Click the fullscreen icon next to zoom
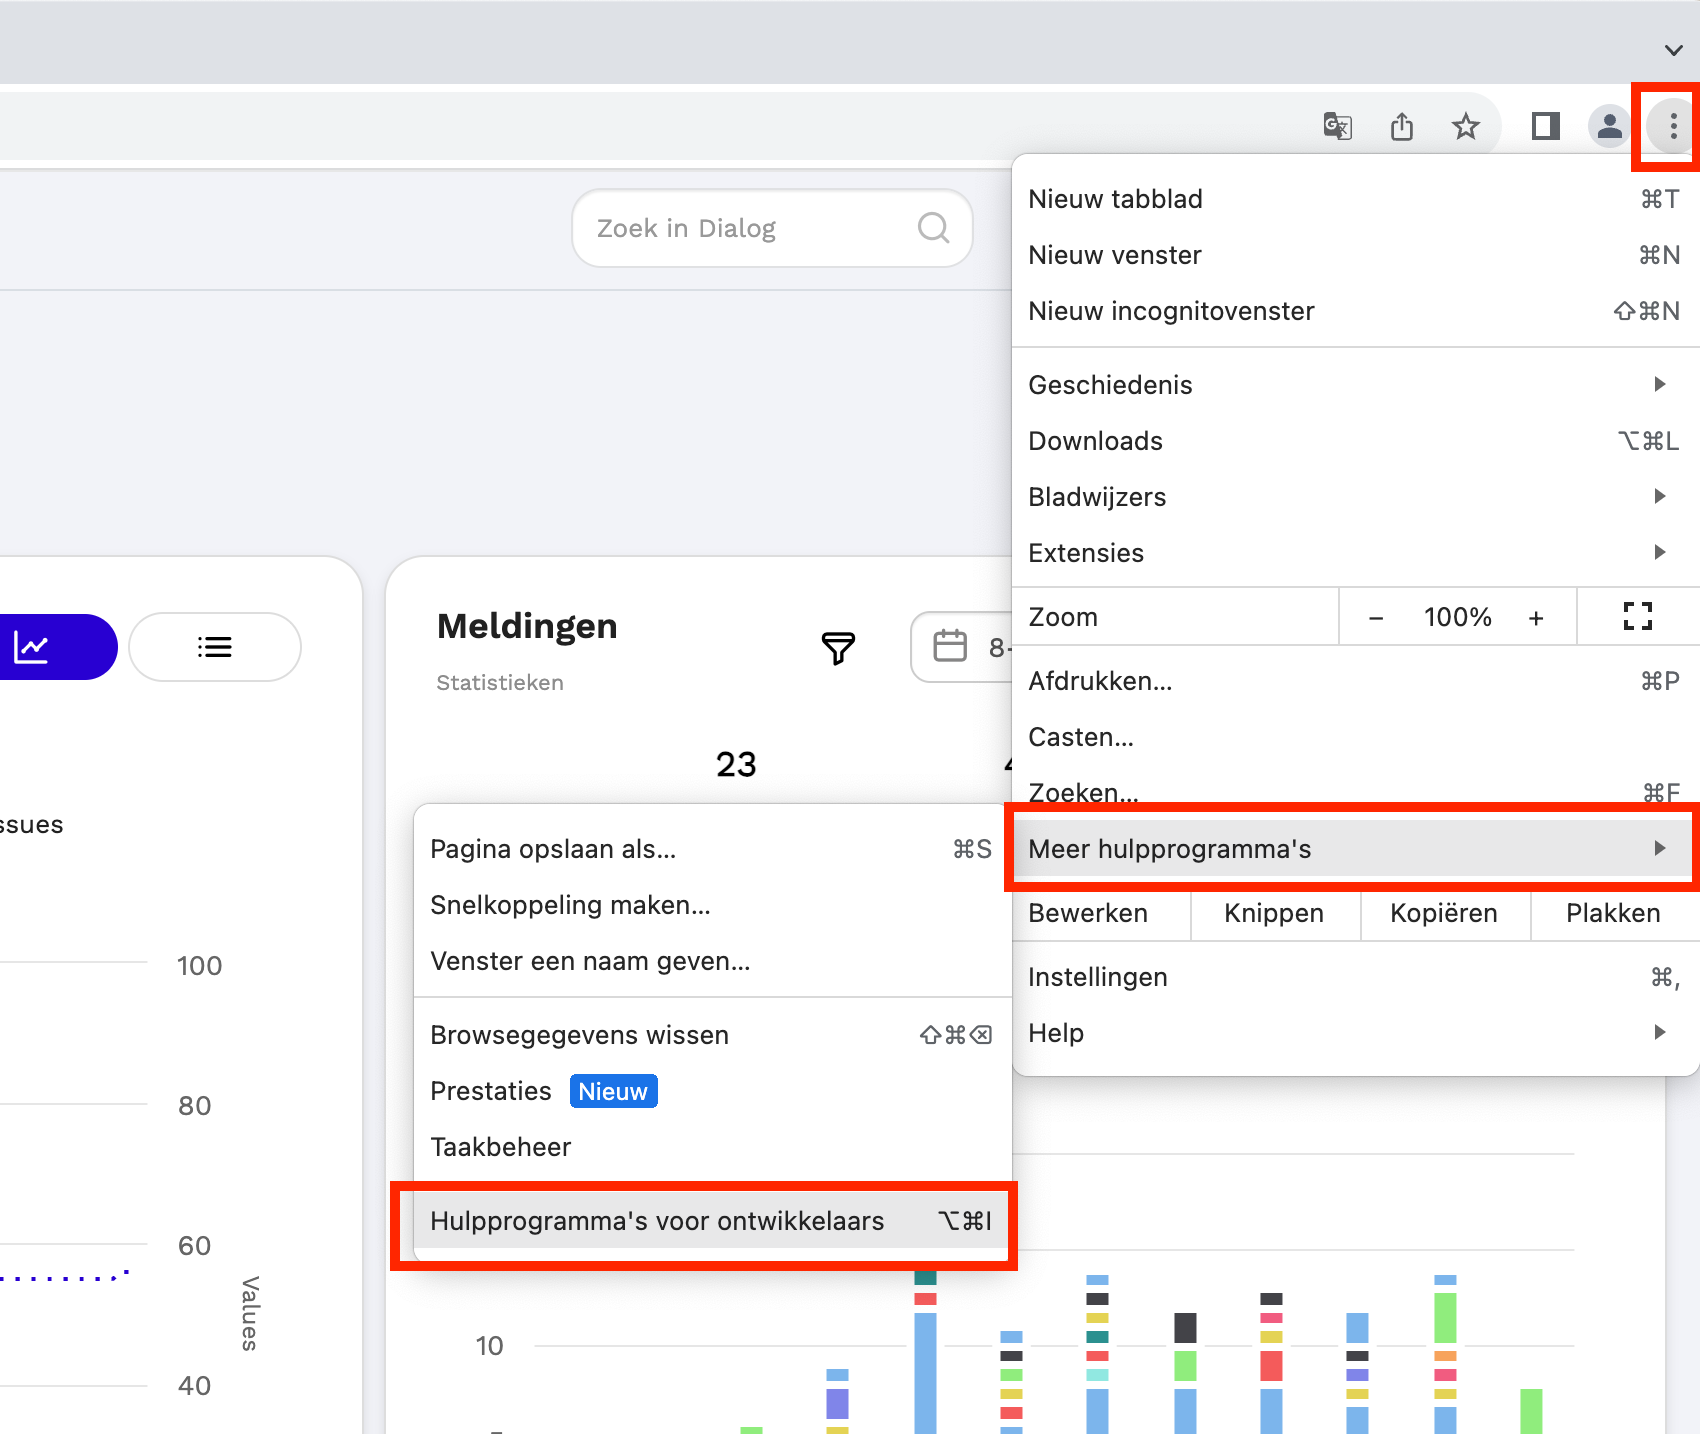The image size is (1700, 1434). (1637, 616)
